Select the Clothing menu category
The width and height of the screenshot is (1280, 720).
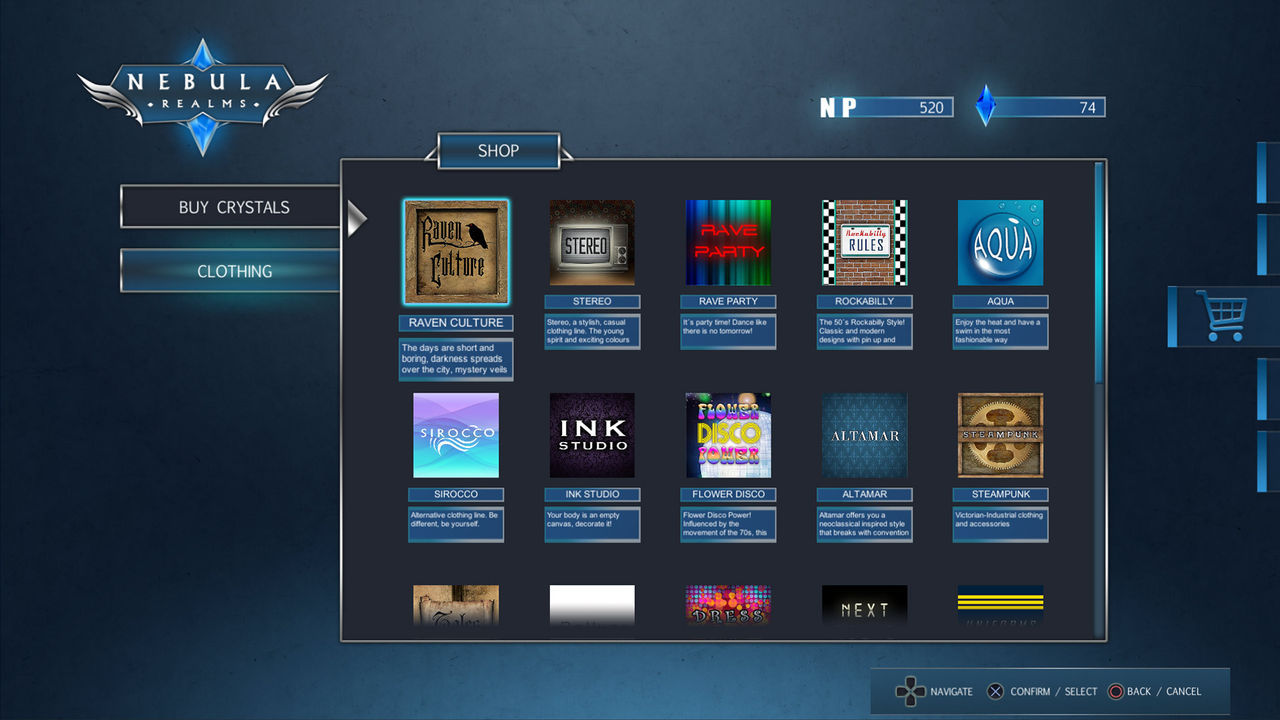[x=233, y=271]
